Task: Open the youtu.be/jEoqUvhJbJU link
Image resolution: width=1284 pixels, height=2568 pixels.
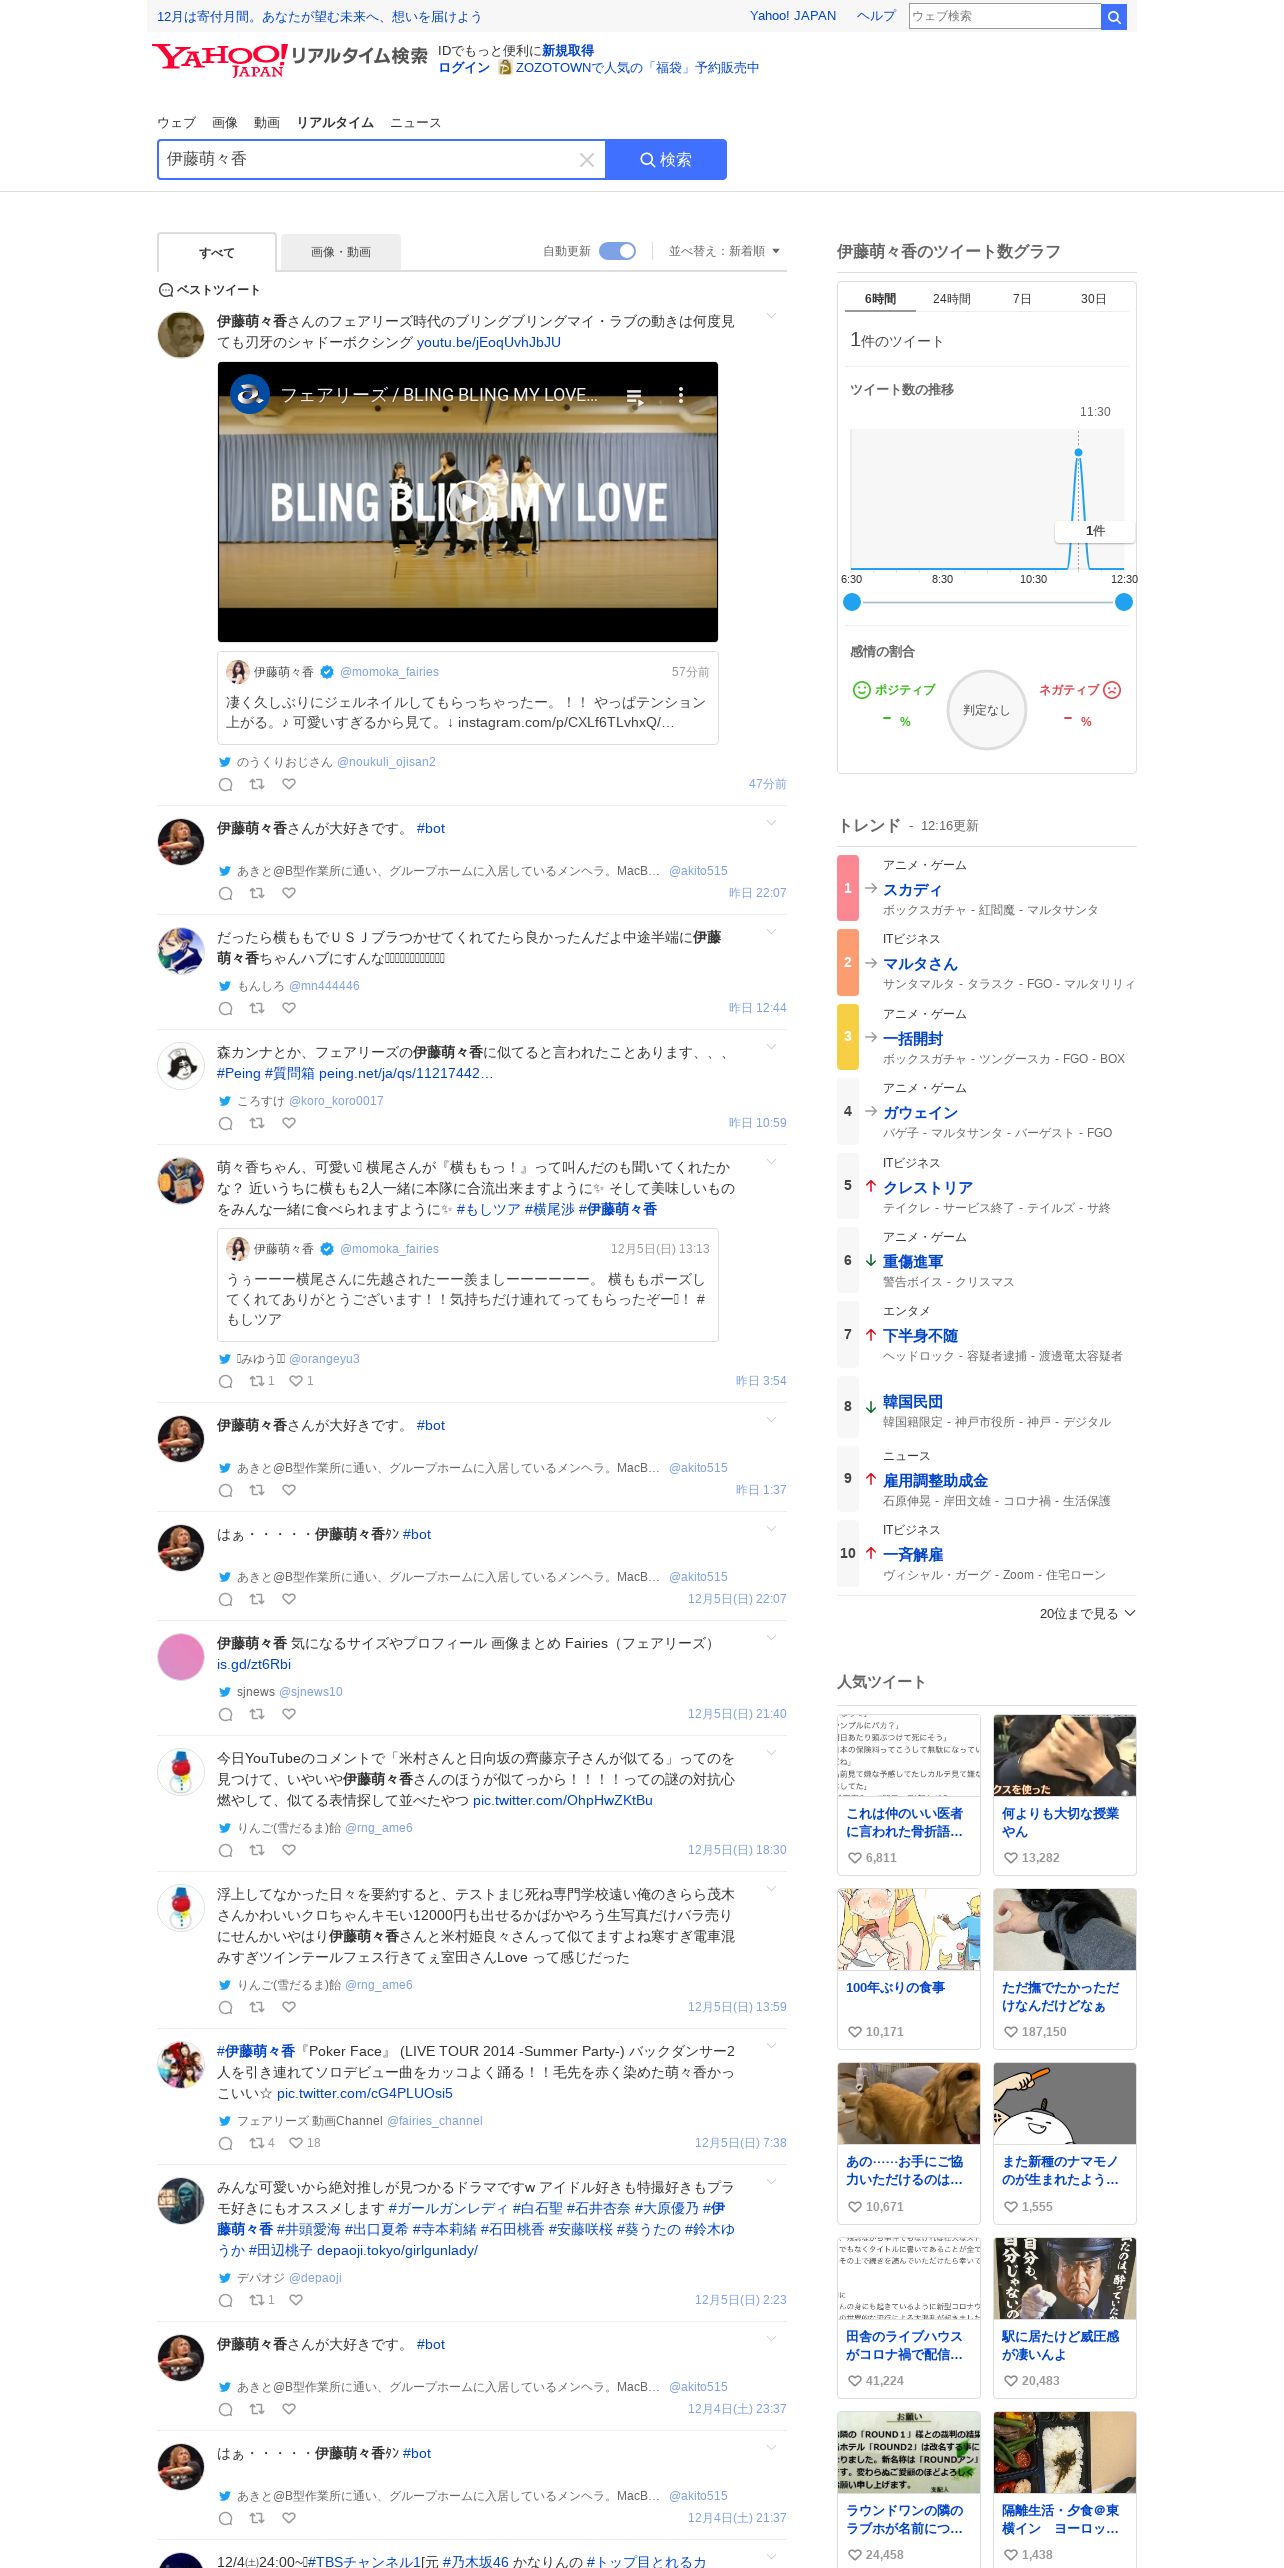Action: (489, 342)
